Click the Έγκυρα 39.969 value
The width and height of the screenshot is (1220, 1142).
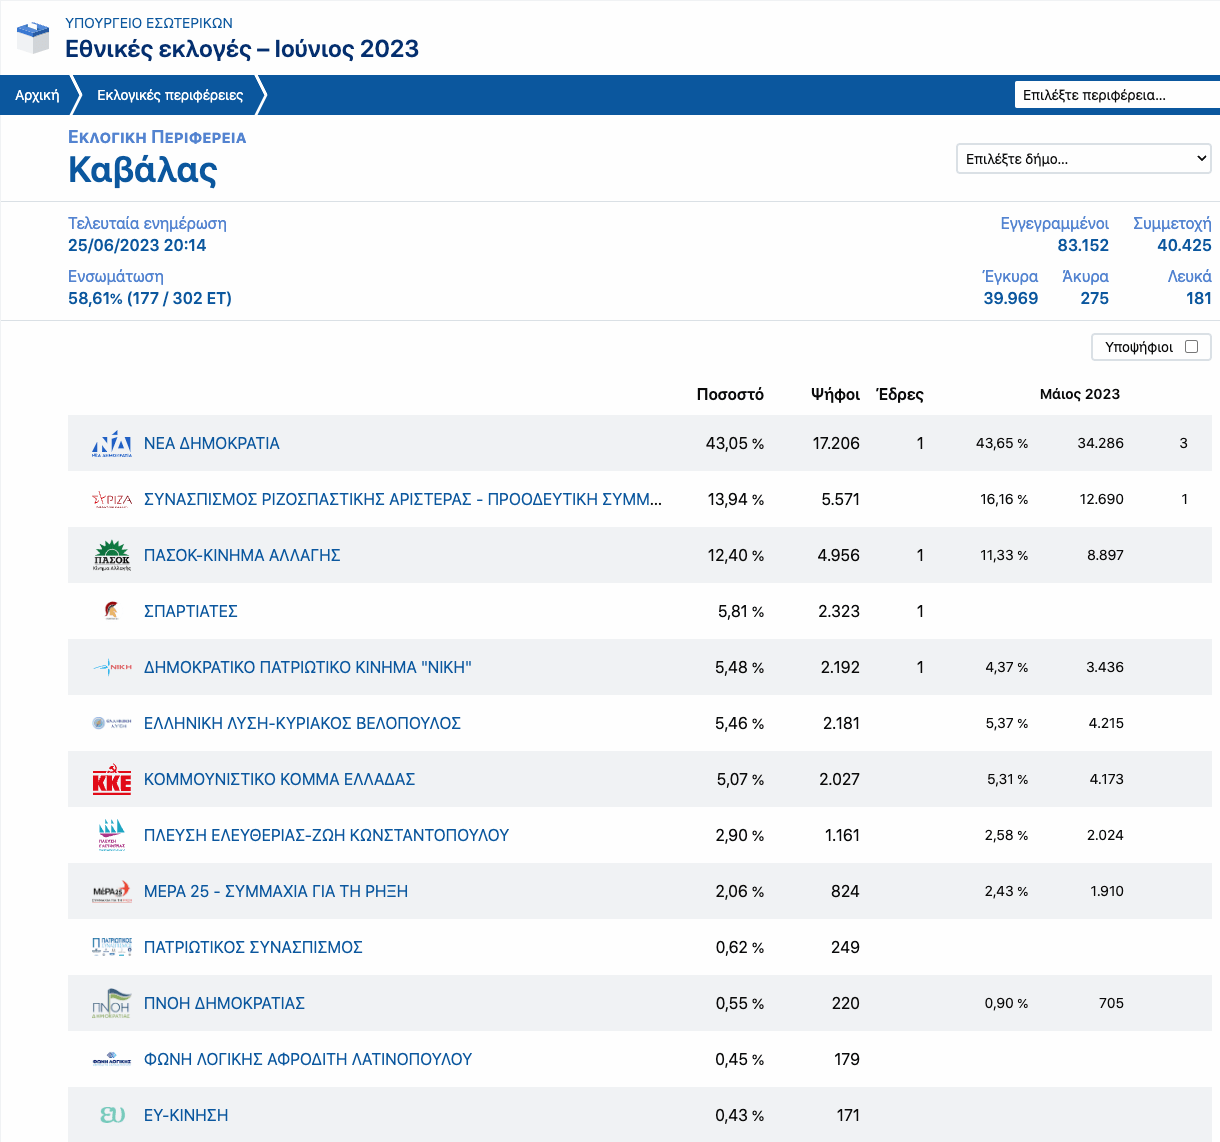(x=1011, y=298)
